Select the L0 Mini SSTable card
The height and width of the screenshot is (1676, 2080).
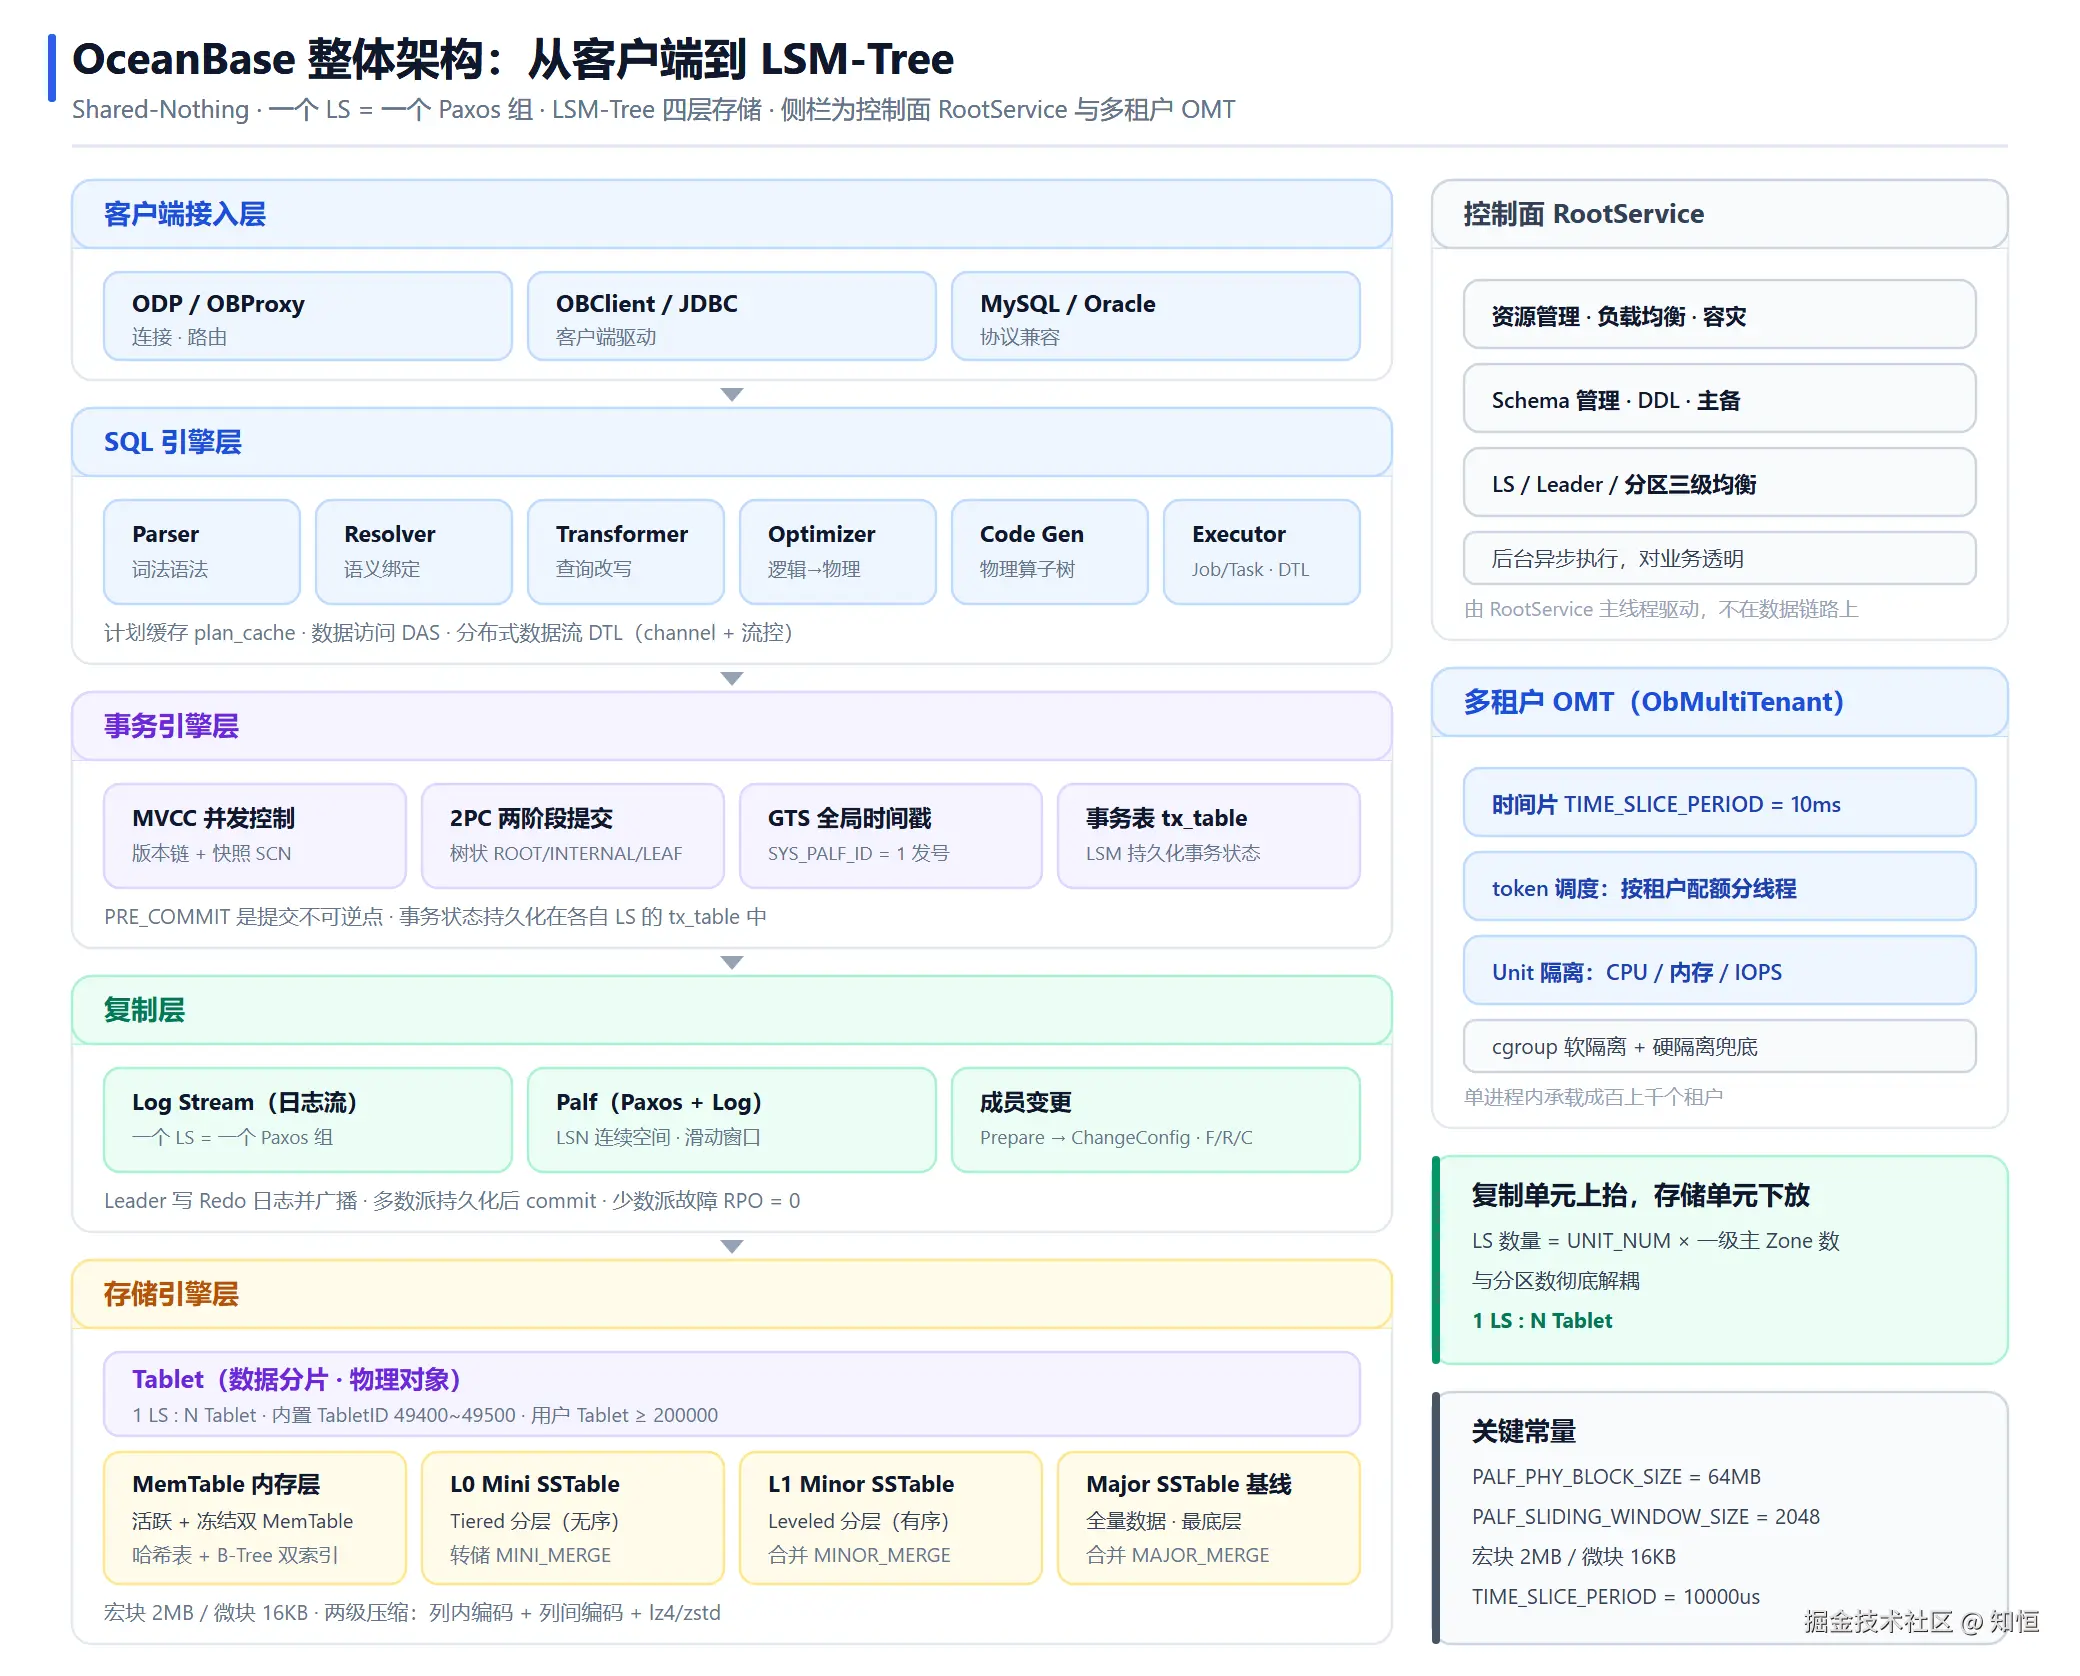point(573,1518)
